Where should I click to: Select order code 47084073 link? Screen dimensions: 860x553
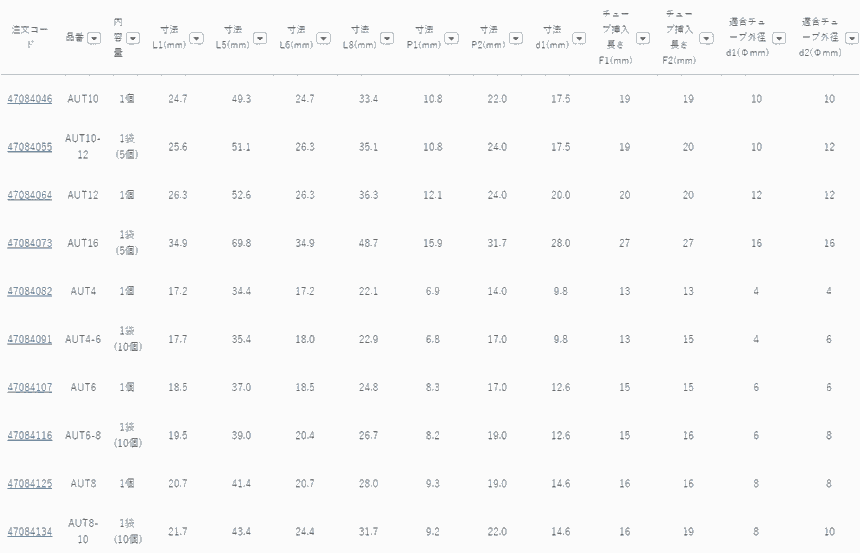click(30, 243)
